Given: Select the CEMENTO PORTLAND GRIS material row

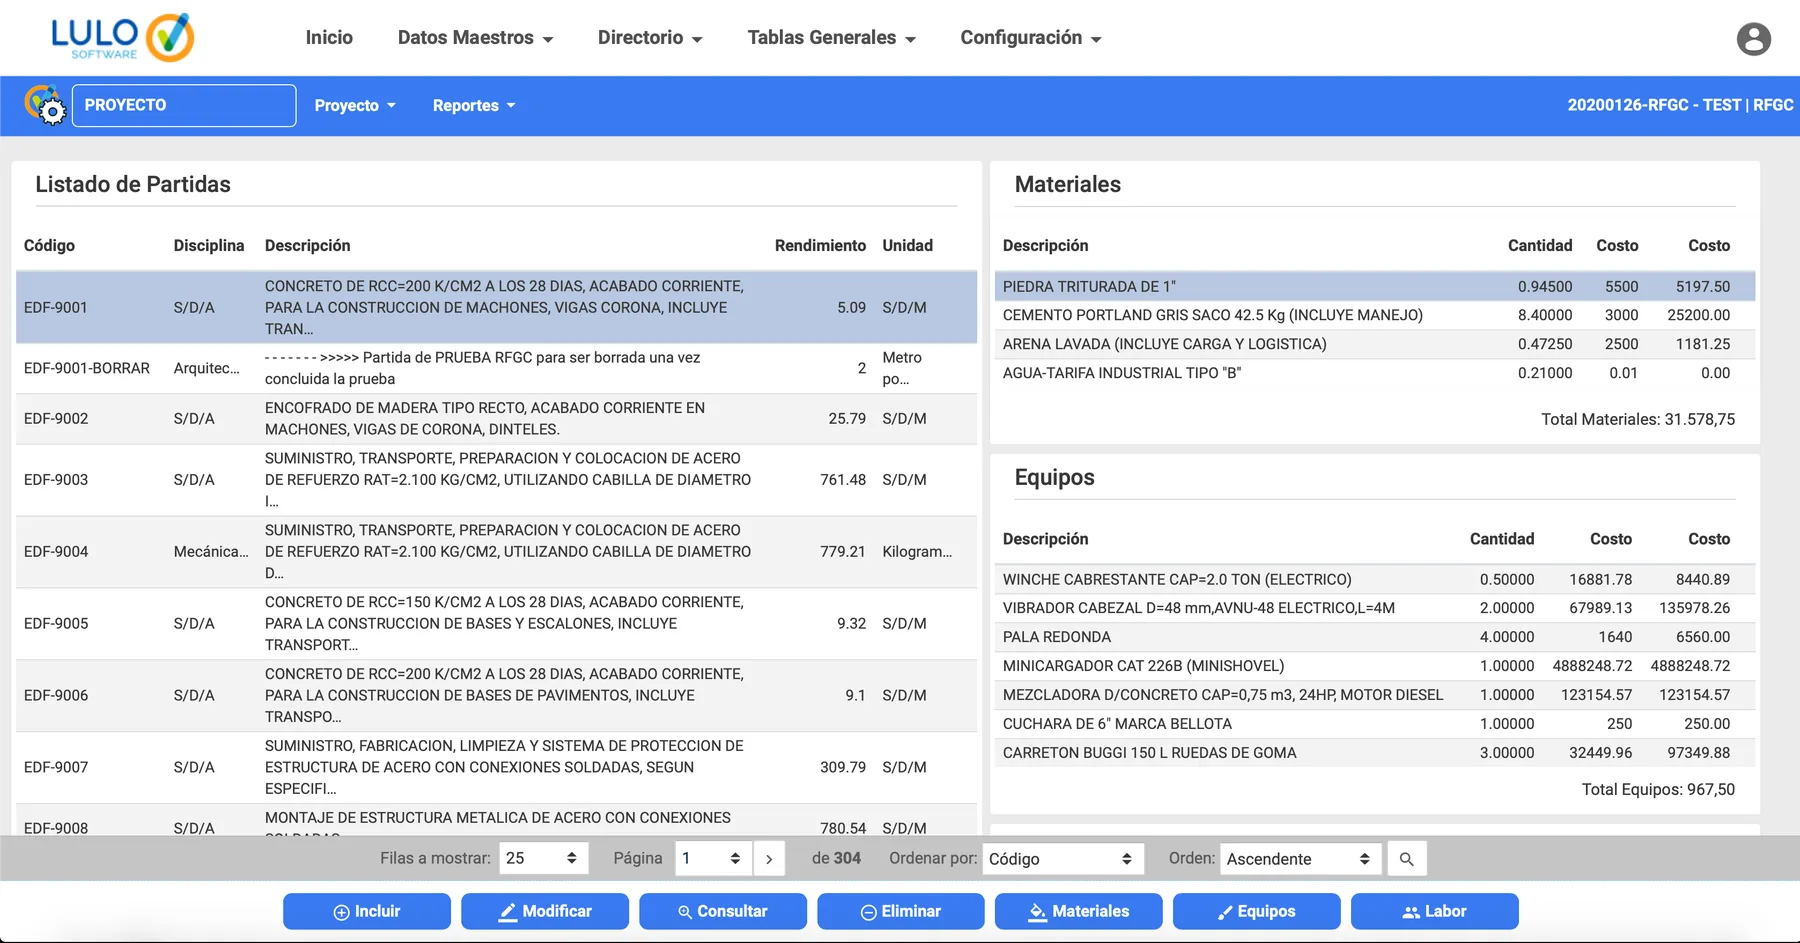Looking at the screenshot, I should (1375, 316).
